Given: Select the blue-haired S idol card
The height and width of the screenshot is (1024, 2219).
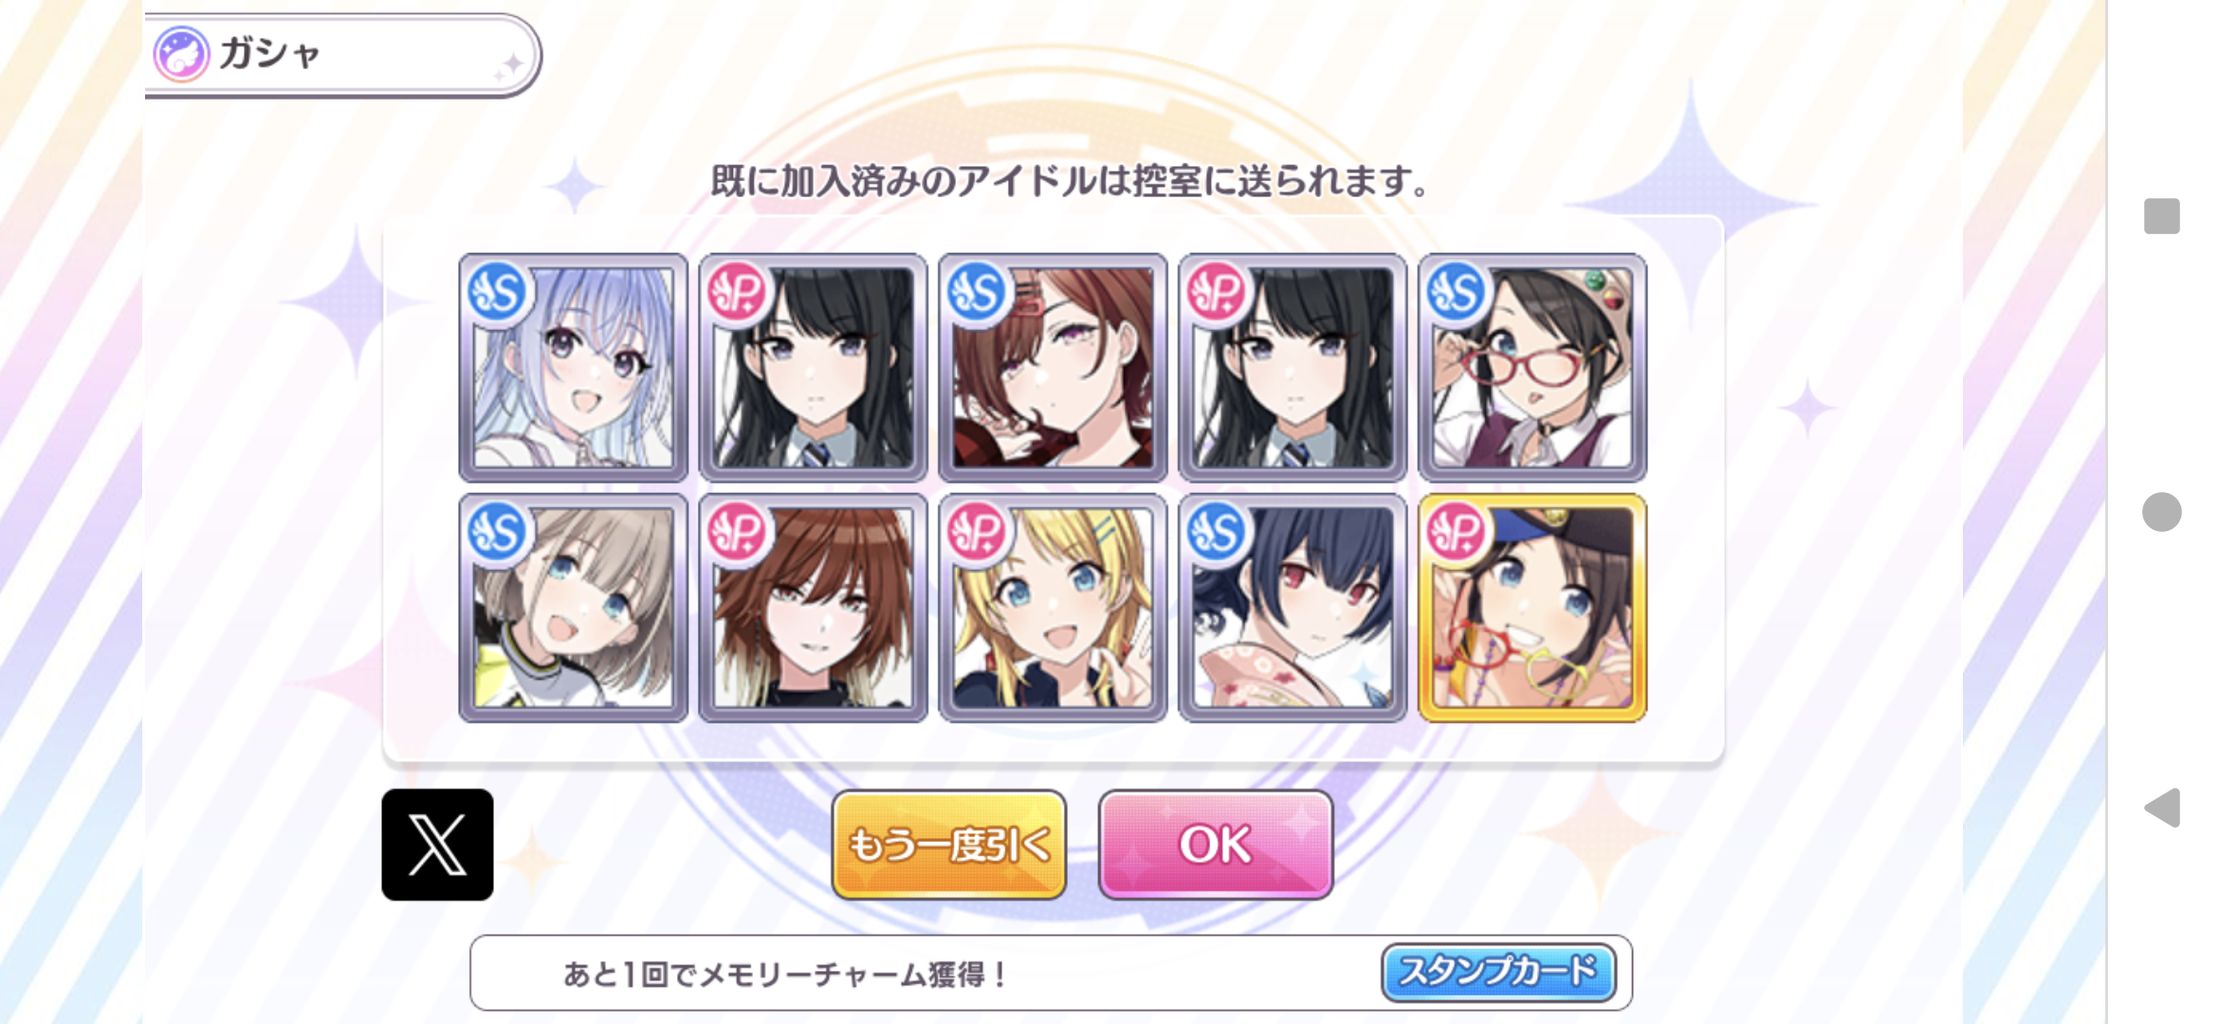Looking at the screenshot, I should [x=573, y=367].
